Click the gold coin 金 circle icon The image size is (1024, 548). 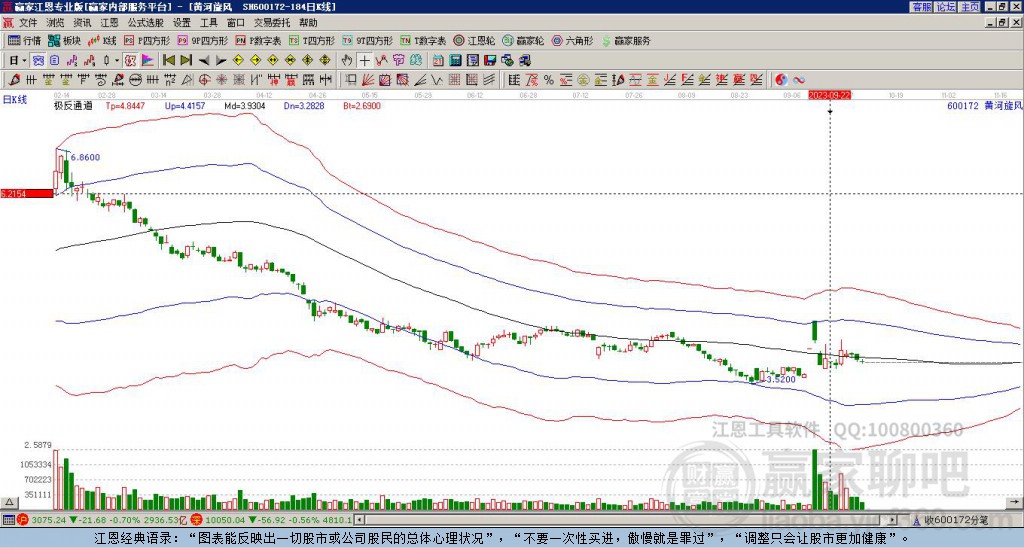point(583,80)
